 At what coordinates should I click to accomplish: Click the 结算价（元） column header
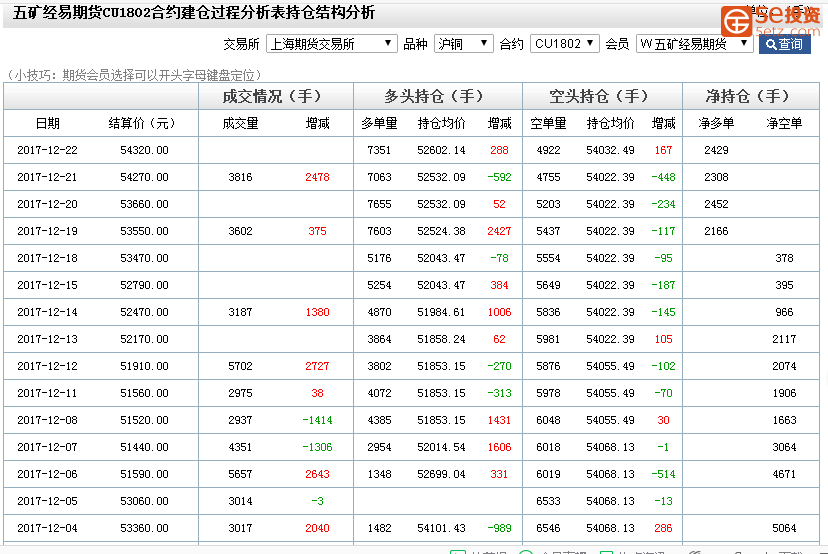click(x=142, y=124)
